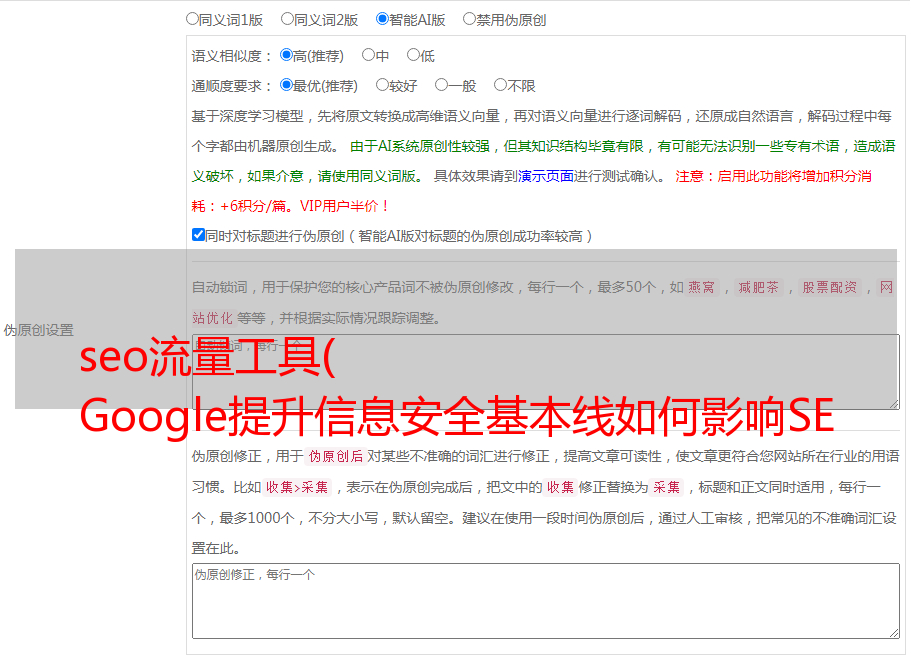
Task: Set 通顺度要求 to 最优(推荐)
Action: 286,85
